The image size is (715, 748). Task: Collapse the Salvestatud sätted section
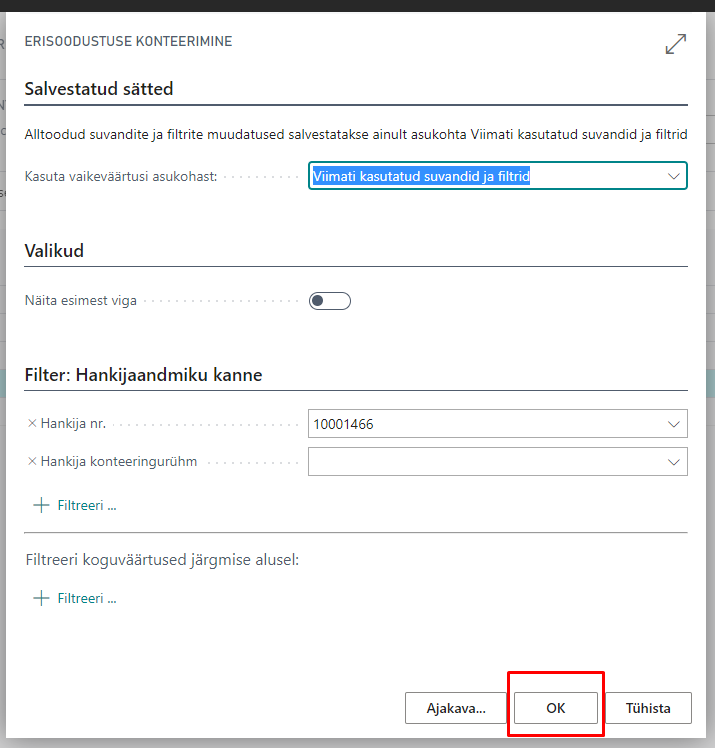[x=99, y=89]
